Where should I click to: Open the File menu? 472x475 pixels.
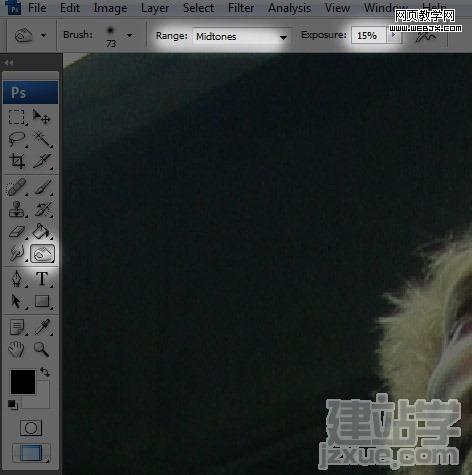(x=37, y=8)
